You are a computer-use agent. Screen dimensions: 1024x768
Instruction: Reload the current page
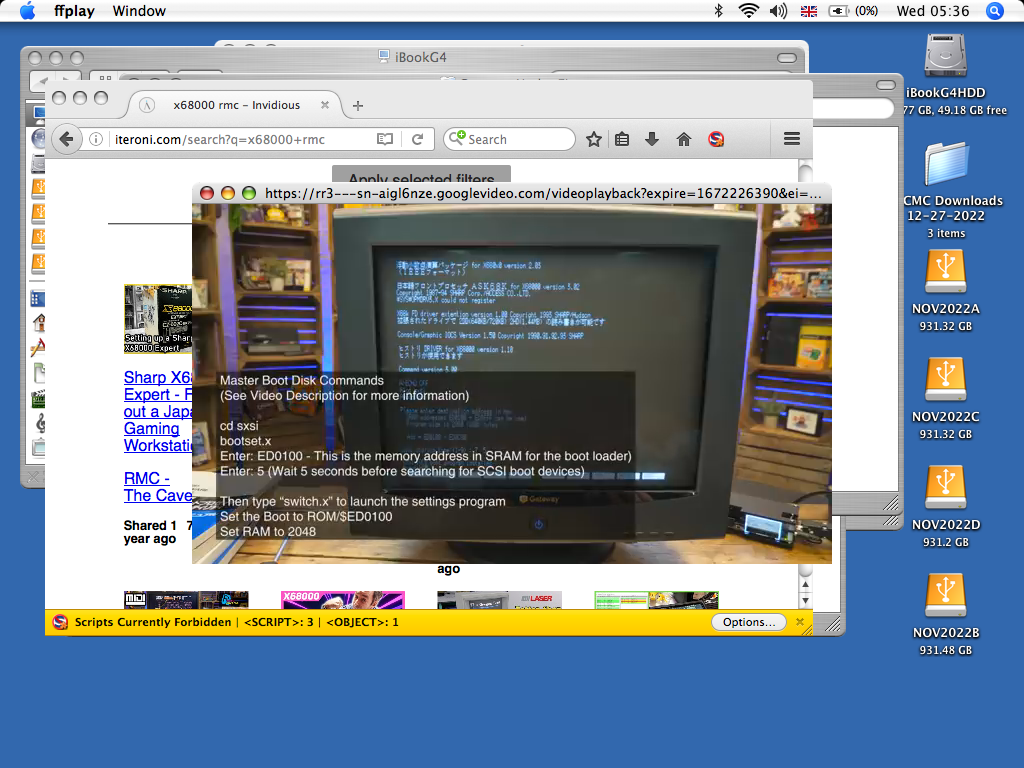[418, 139]
